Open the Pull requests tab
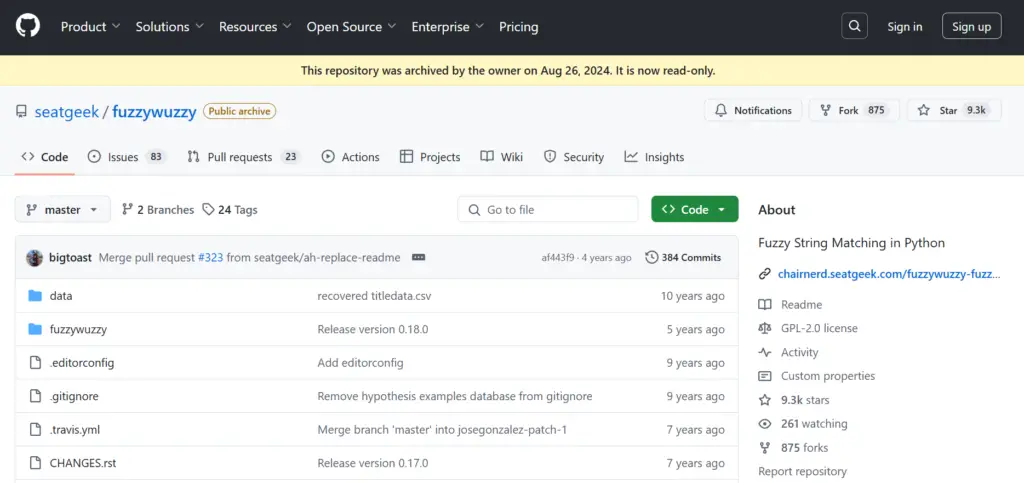The width and height of the screenshot is (1024, 483). tap(243, 157)
